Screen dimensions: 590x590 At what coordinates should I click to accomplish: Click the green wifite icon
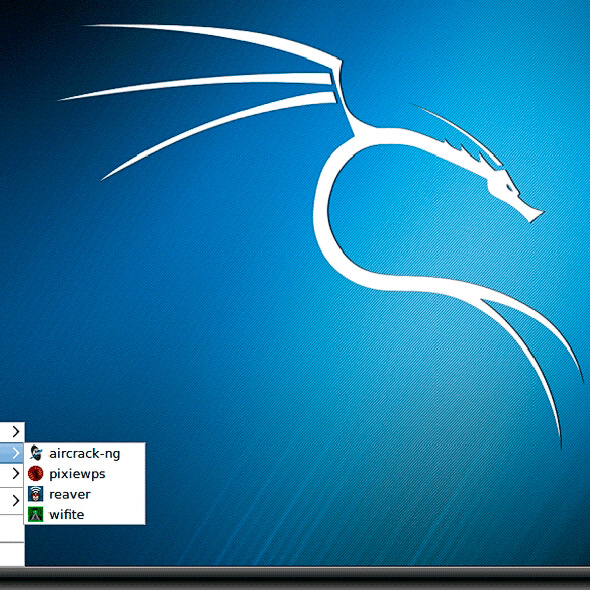point(36,514)
